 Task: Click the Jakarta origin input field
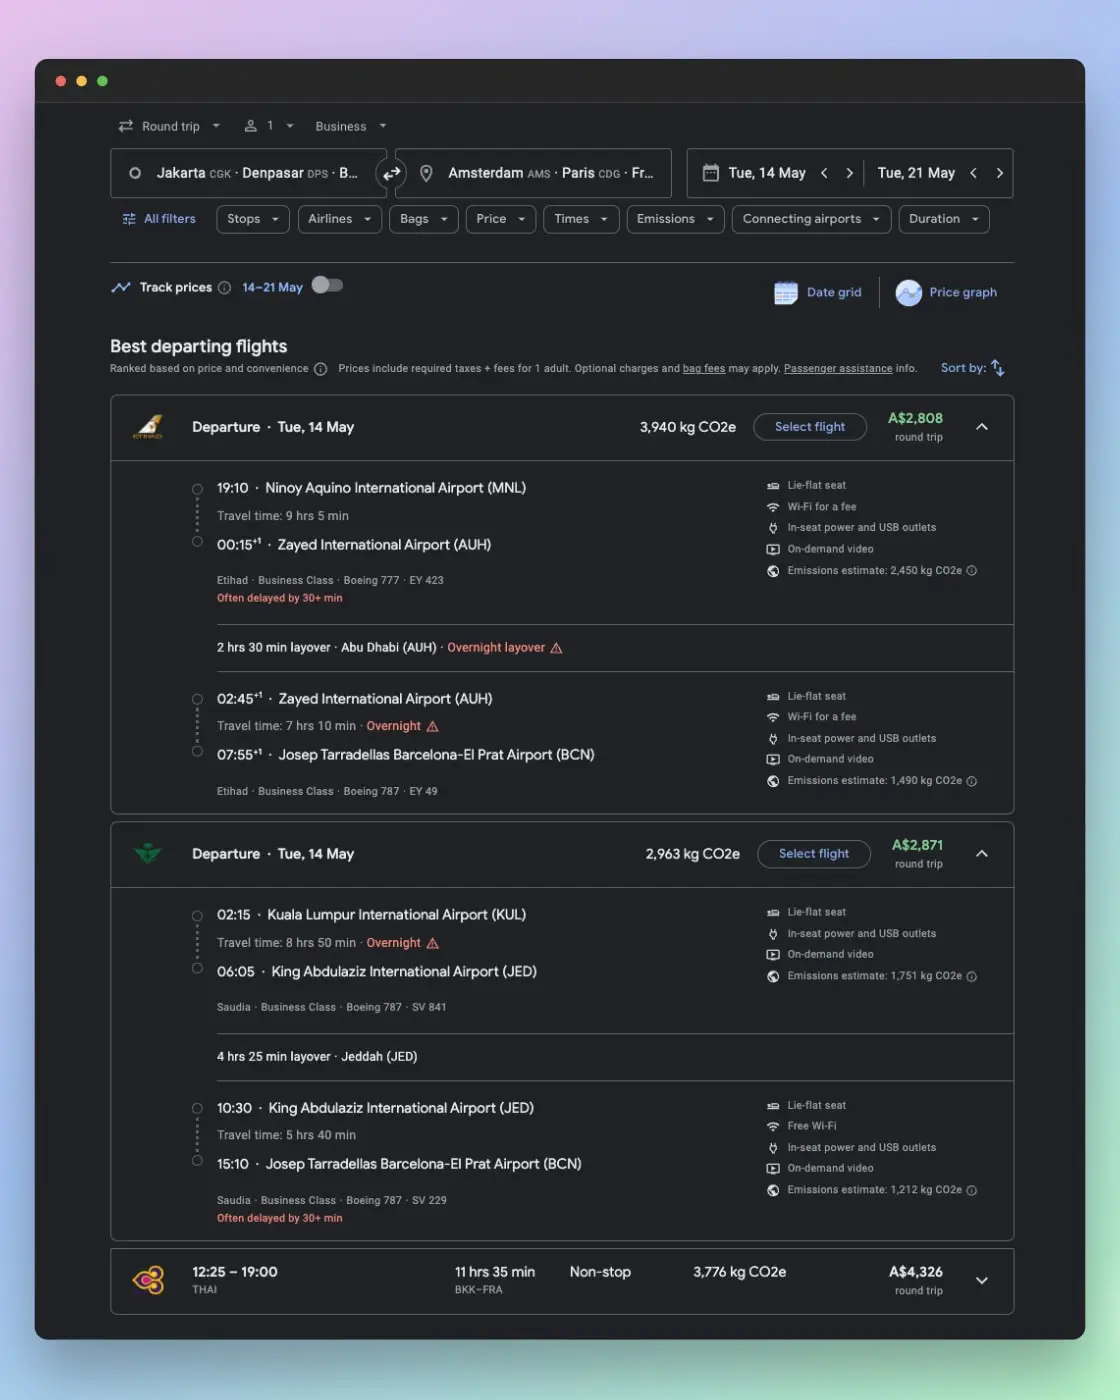coord(249,173)
